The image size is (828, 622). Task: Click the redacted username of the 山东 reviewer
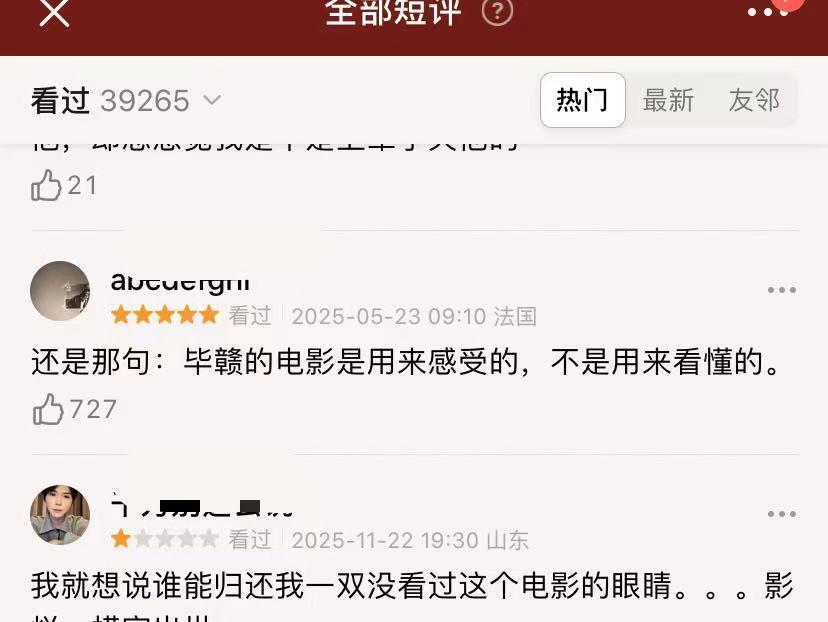(x=201, y=507)
